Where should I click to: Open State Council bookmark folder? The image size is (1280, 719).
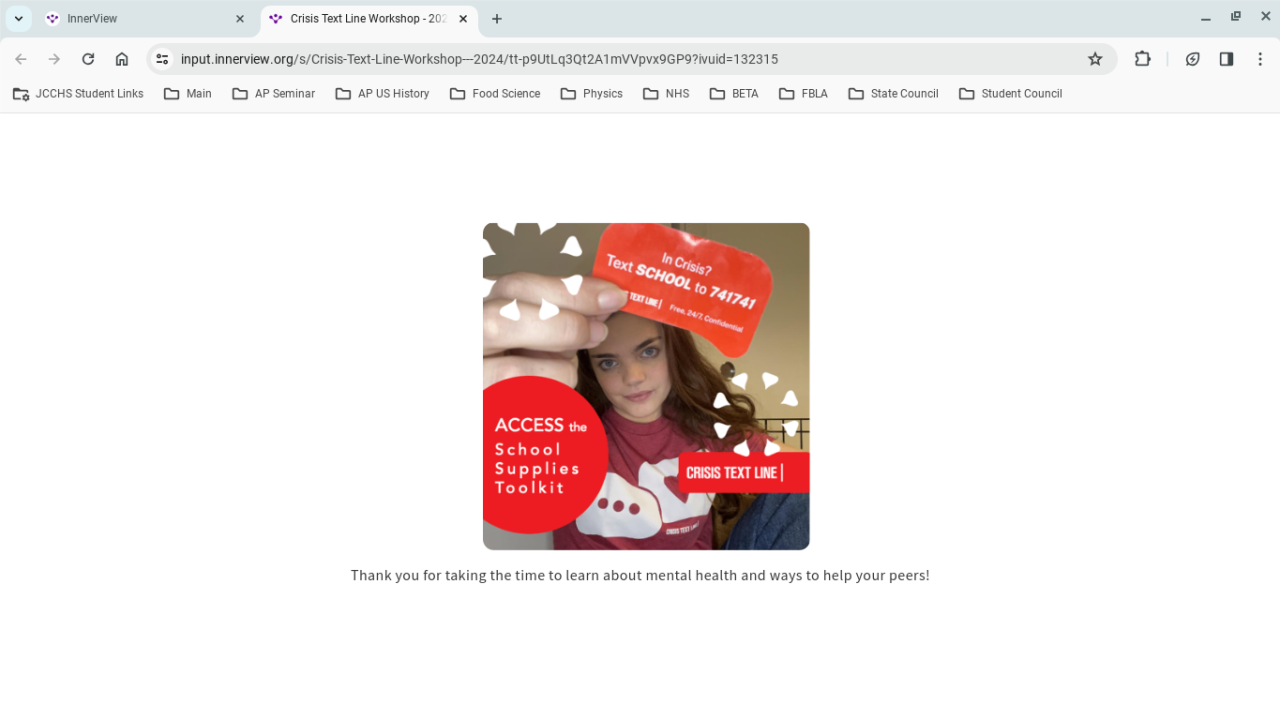click(x=893, y=94)
